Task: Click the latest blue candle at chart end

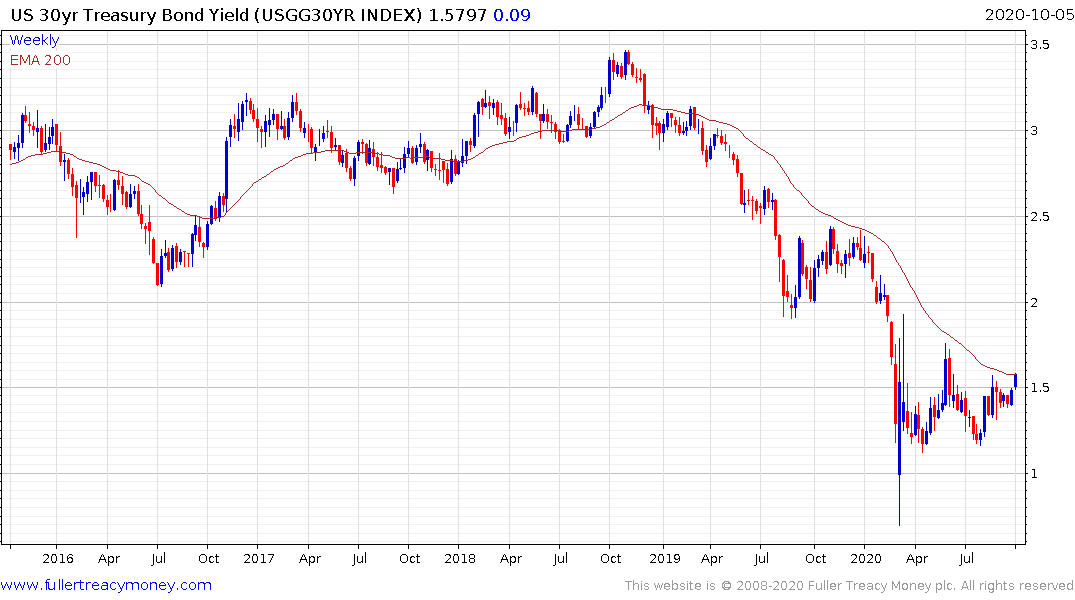Action: 1015,381
